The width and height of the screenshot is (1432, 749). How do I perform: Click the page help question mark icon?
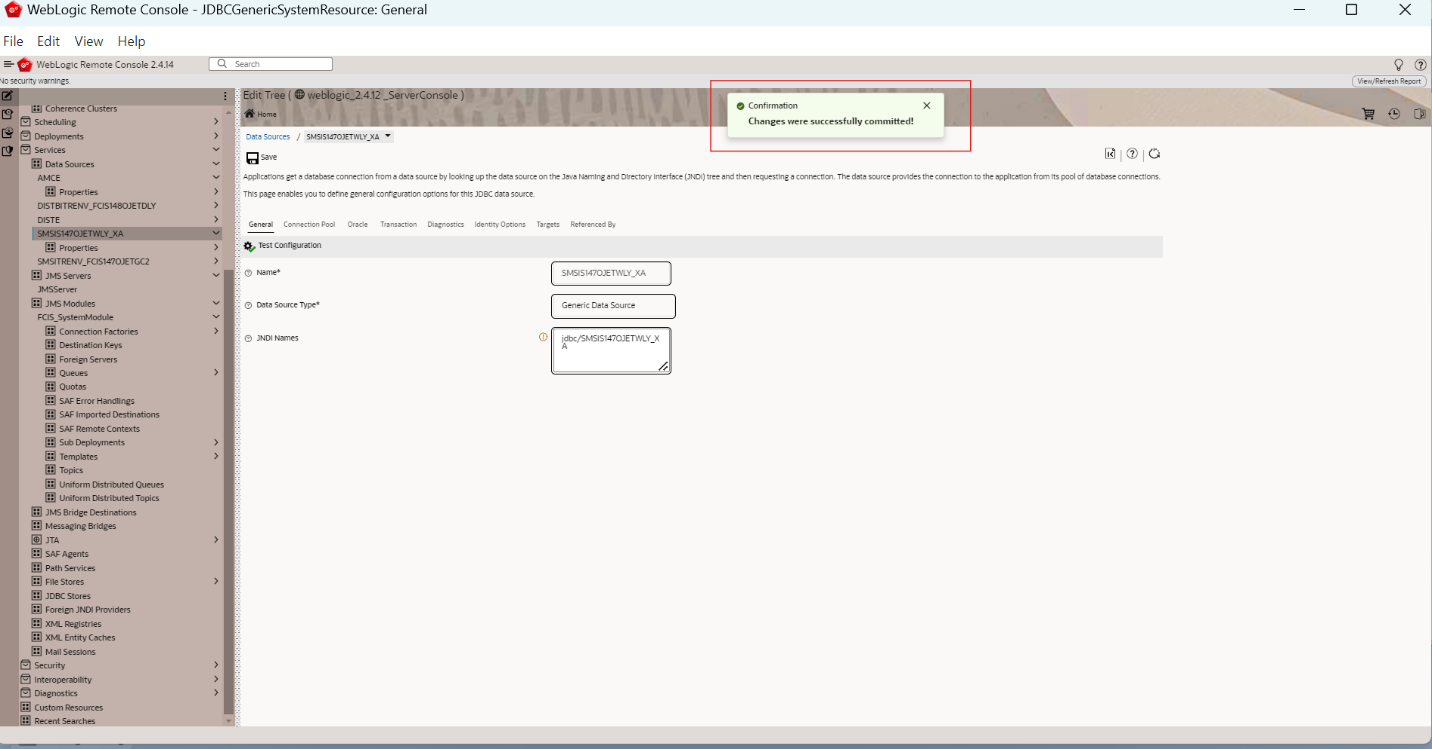(1132, 154)
